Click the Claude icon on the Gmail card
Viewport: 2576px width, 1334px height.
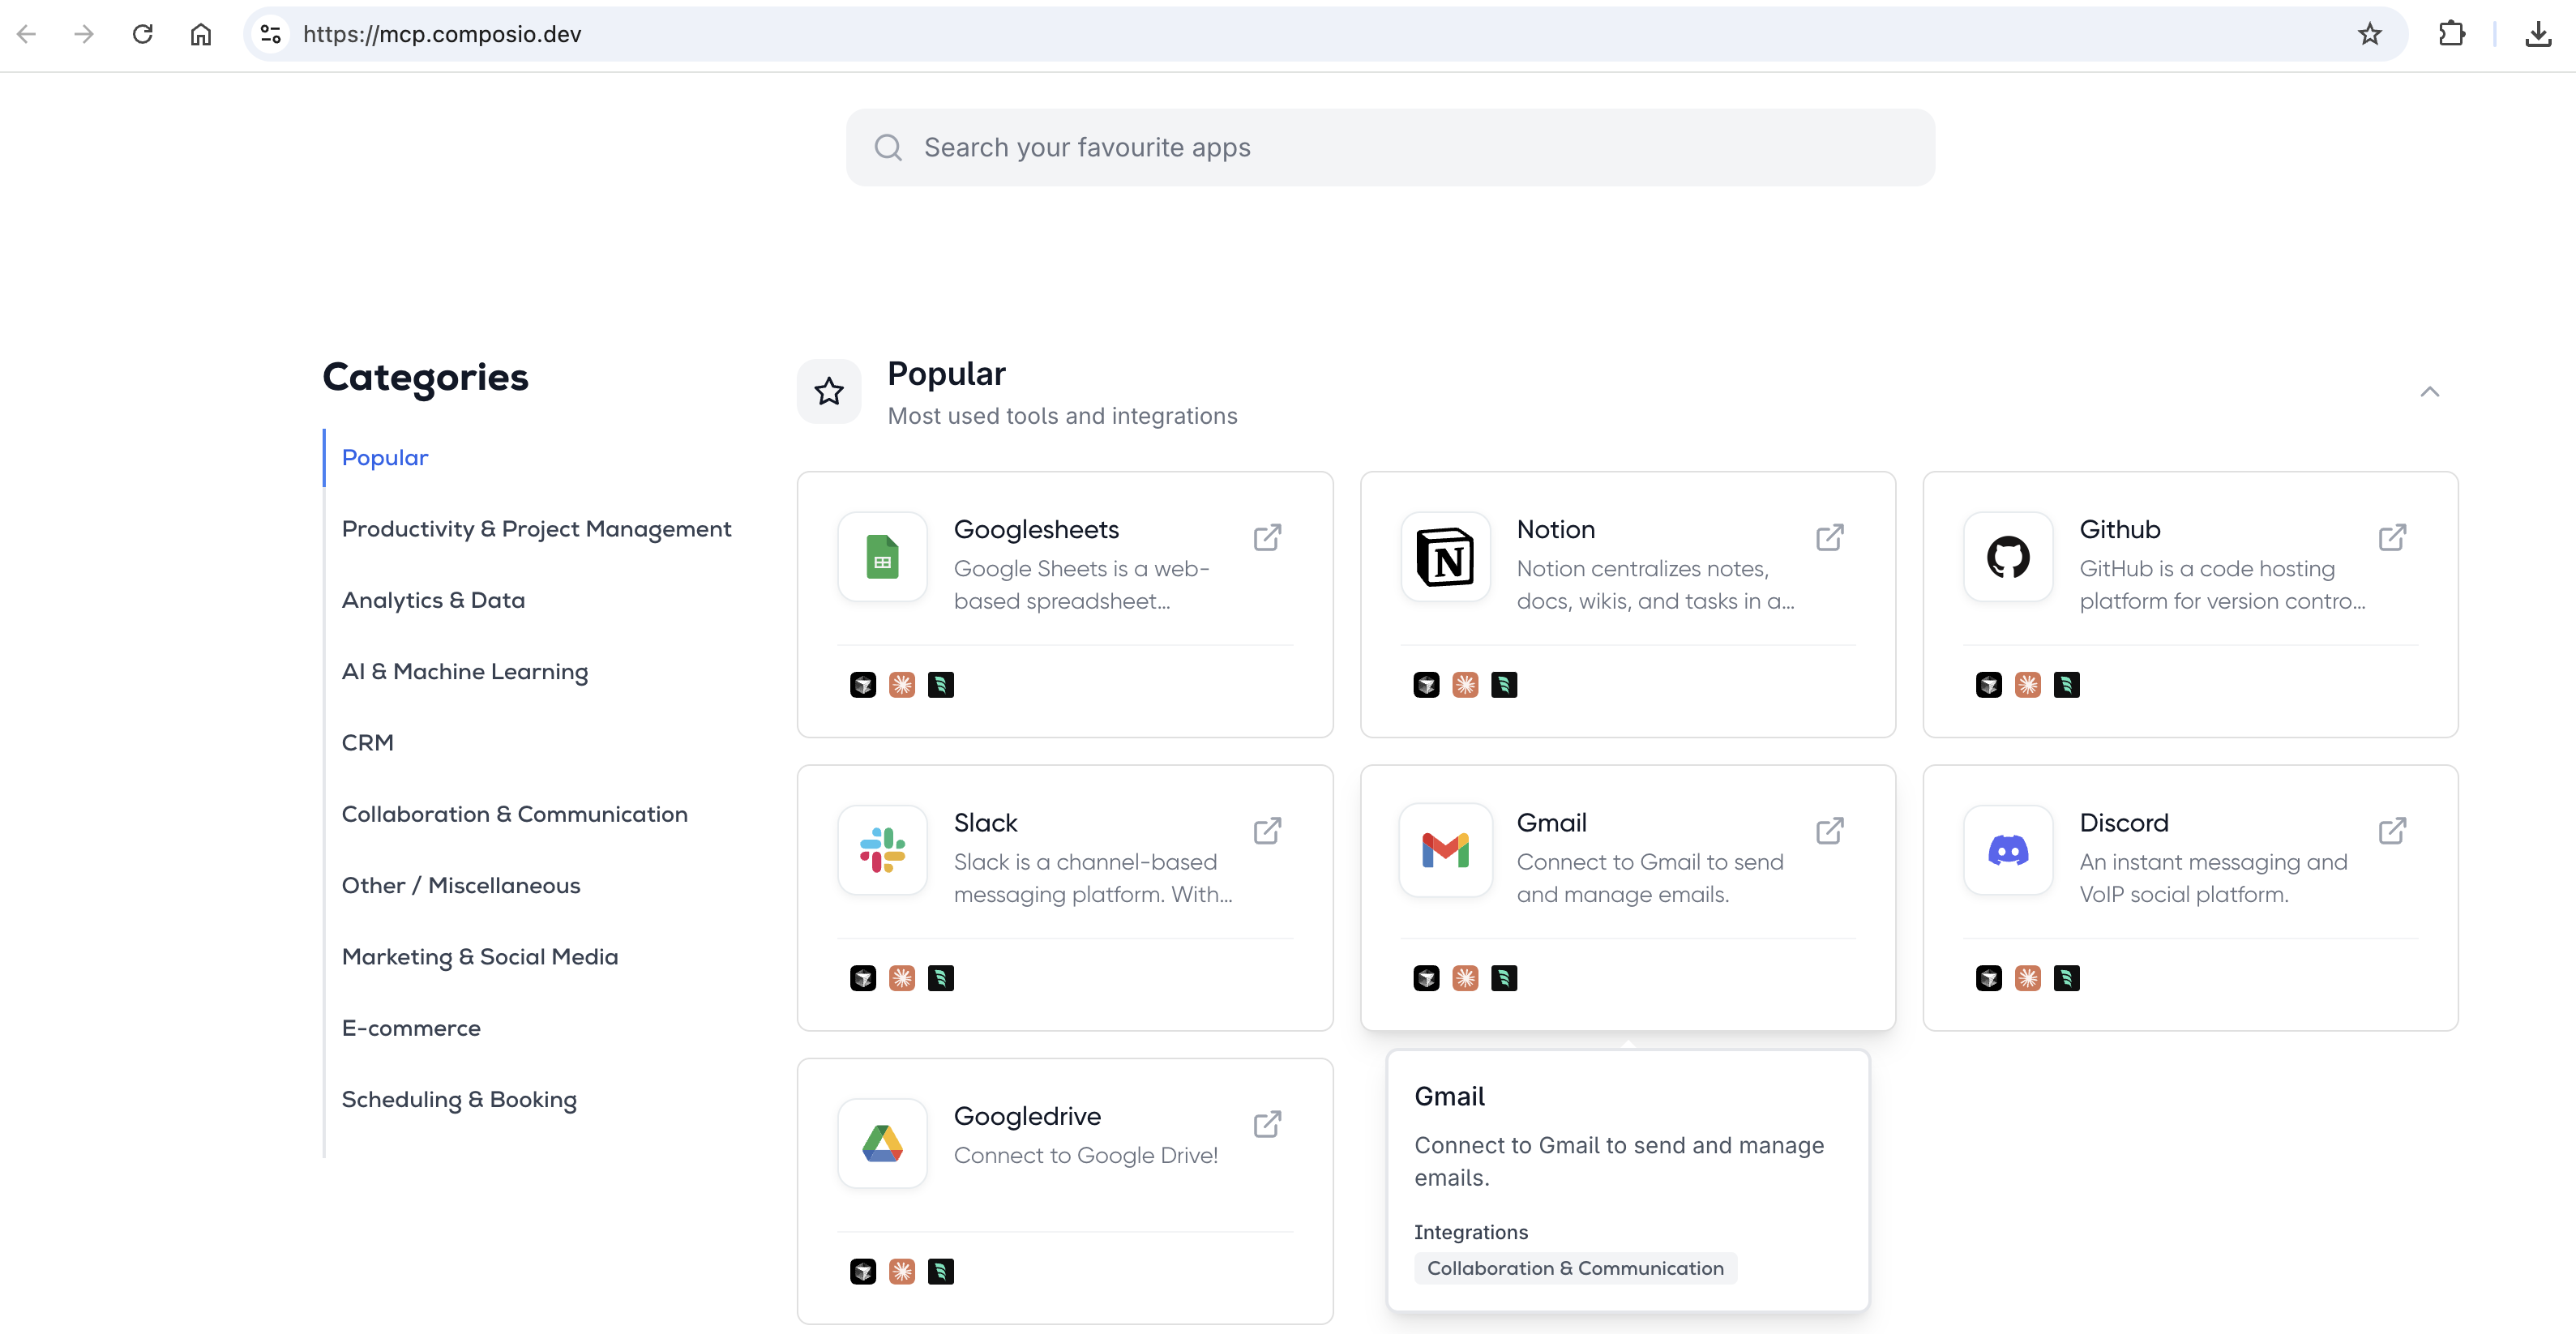pyautogui.click(x=1465, y=978)
